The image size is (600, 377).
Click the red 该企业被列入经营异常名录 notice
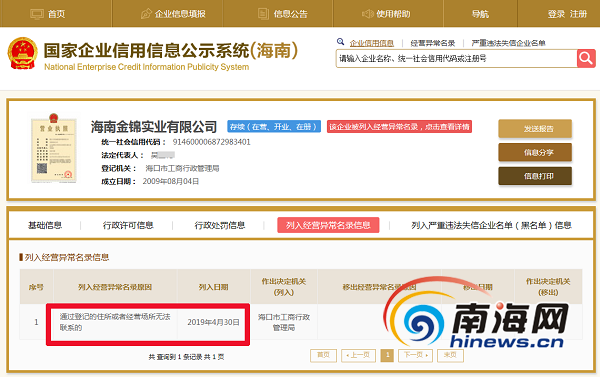click(x=399, y=127)
